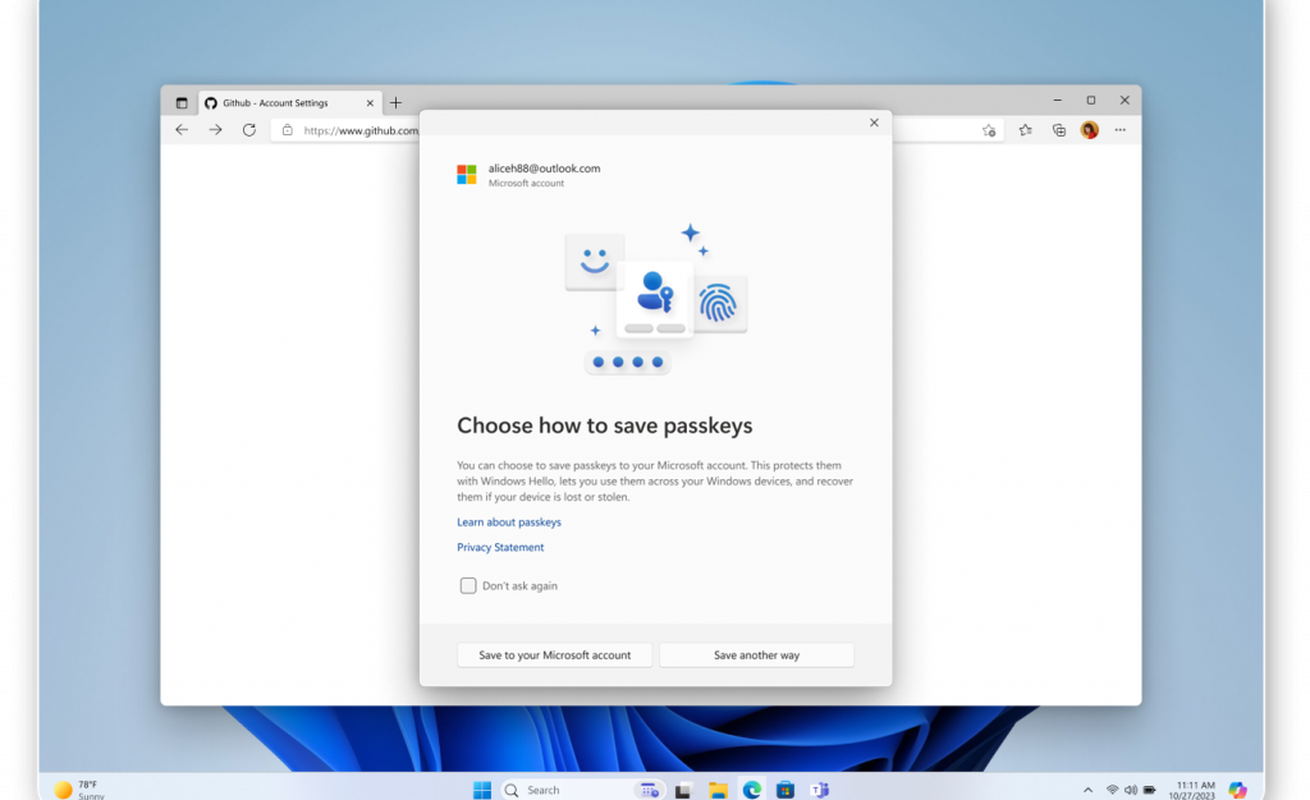The image size is (1310, 800).
Task: Close the Edge browser window
Action: pos(1125,101)
